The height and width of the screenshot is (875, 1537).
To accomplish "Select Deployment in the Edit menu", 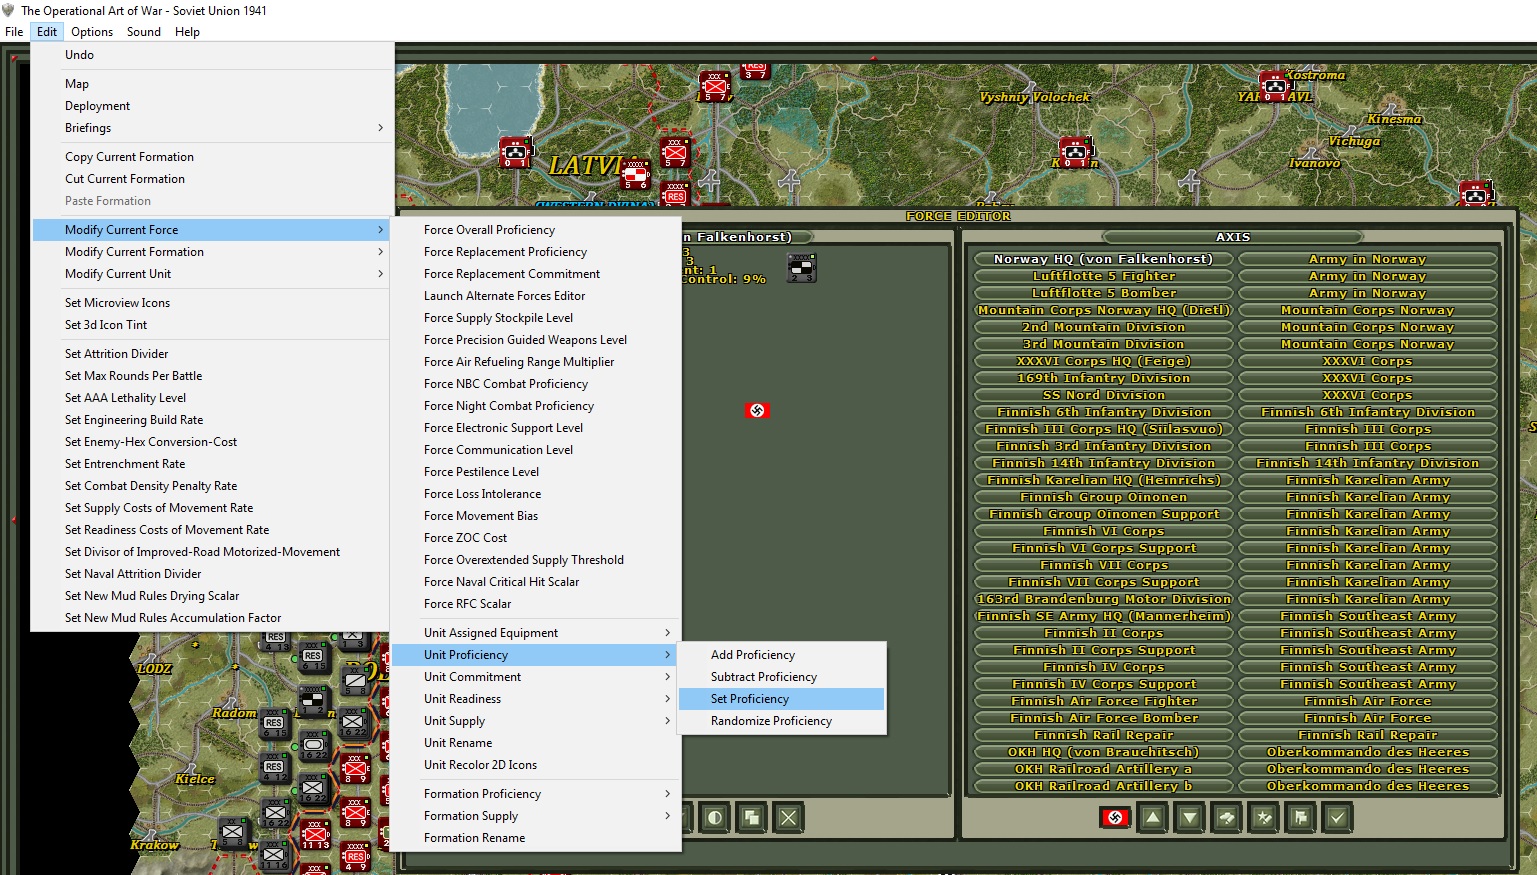I will (x=211, y=106).
